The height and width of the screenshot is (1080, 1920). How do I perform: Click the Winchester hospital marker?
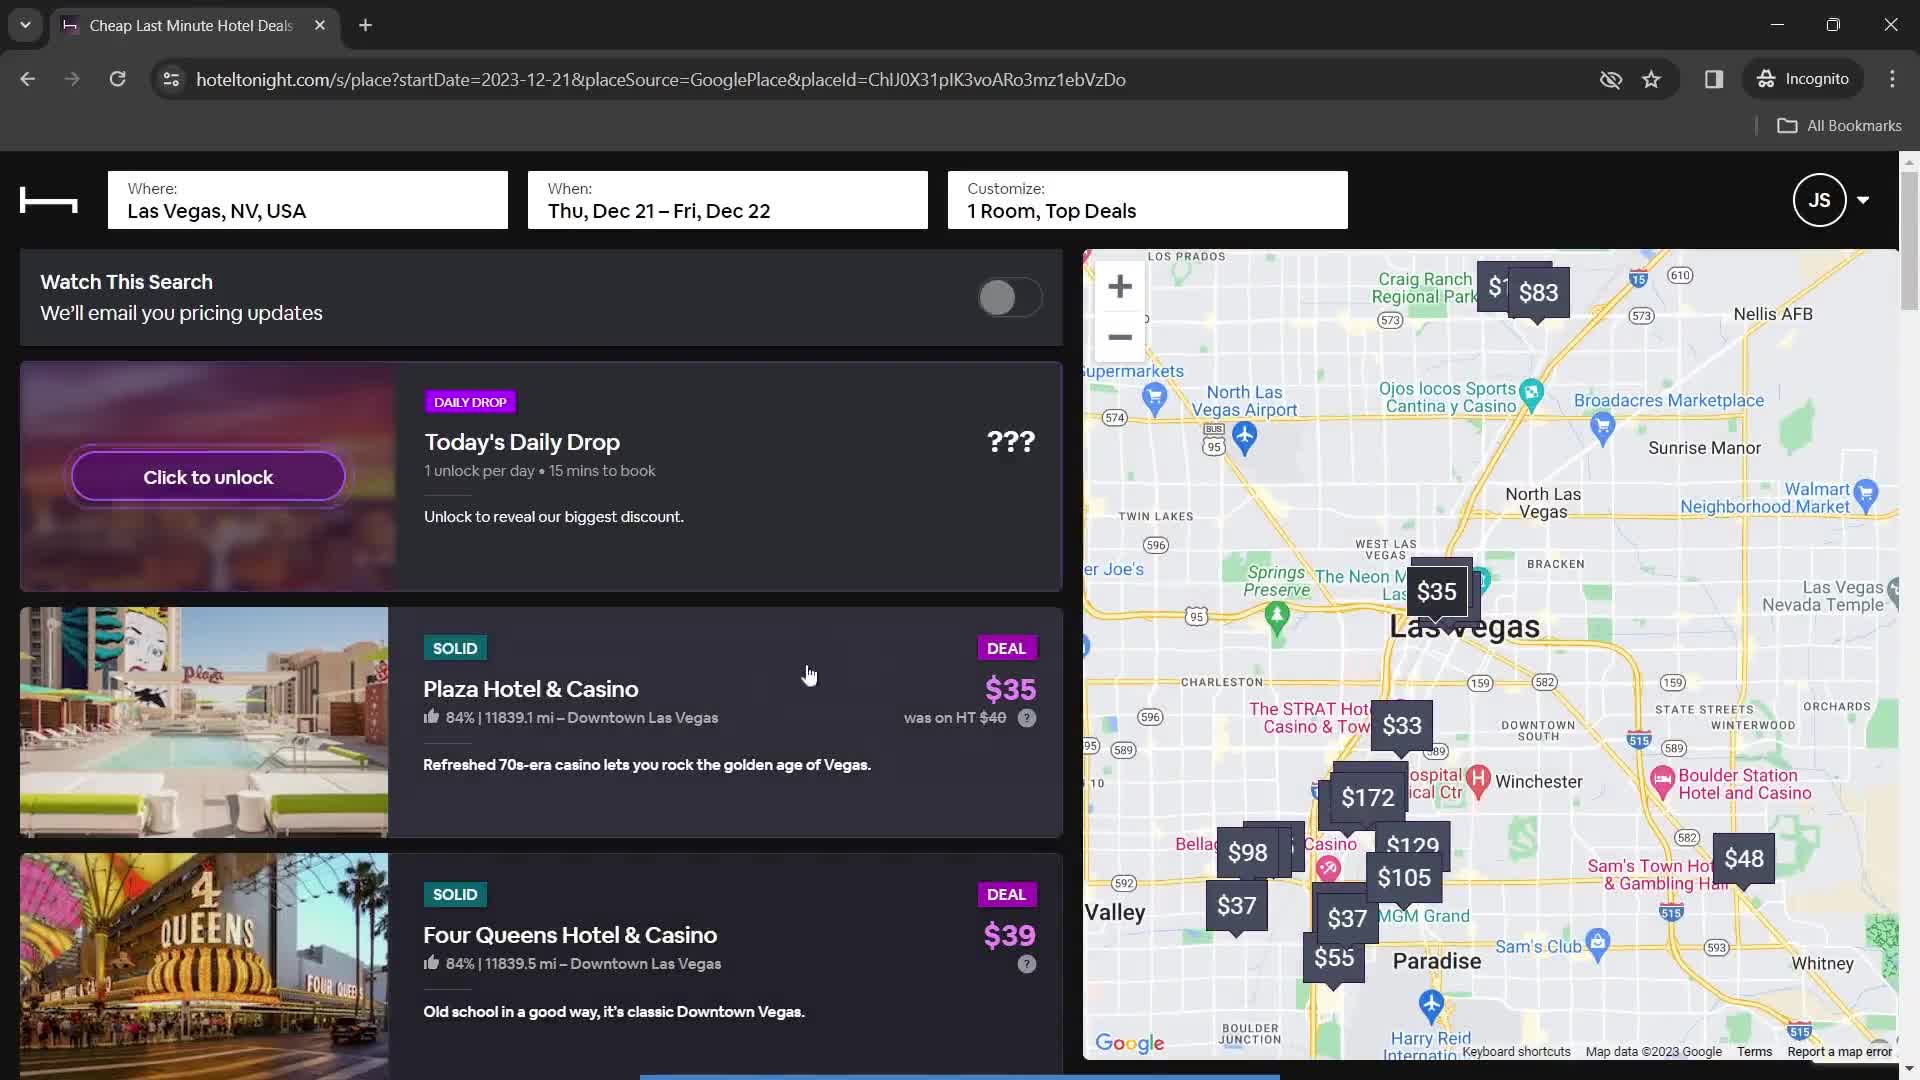1478,779
